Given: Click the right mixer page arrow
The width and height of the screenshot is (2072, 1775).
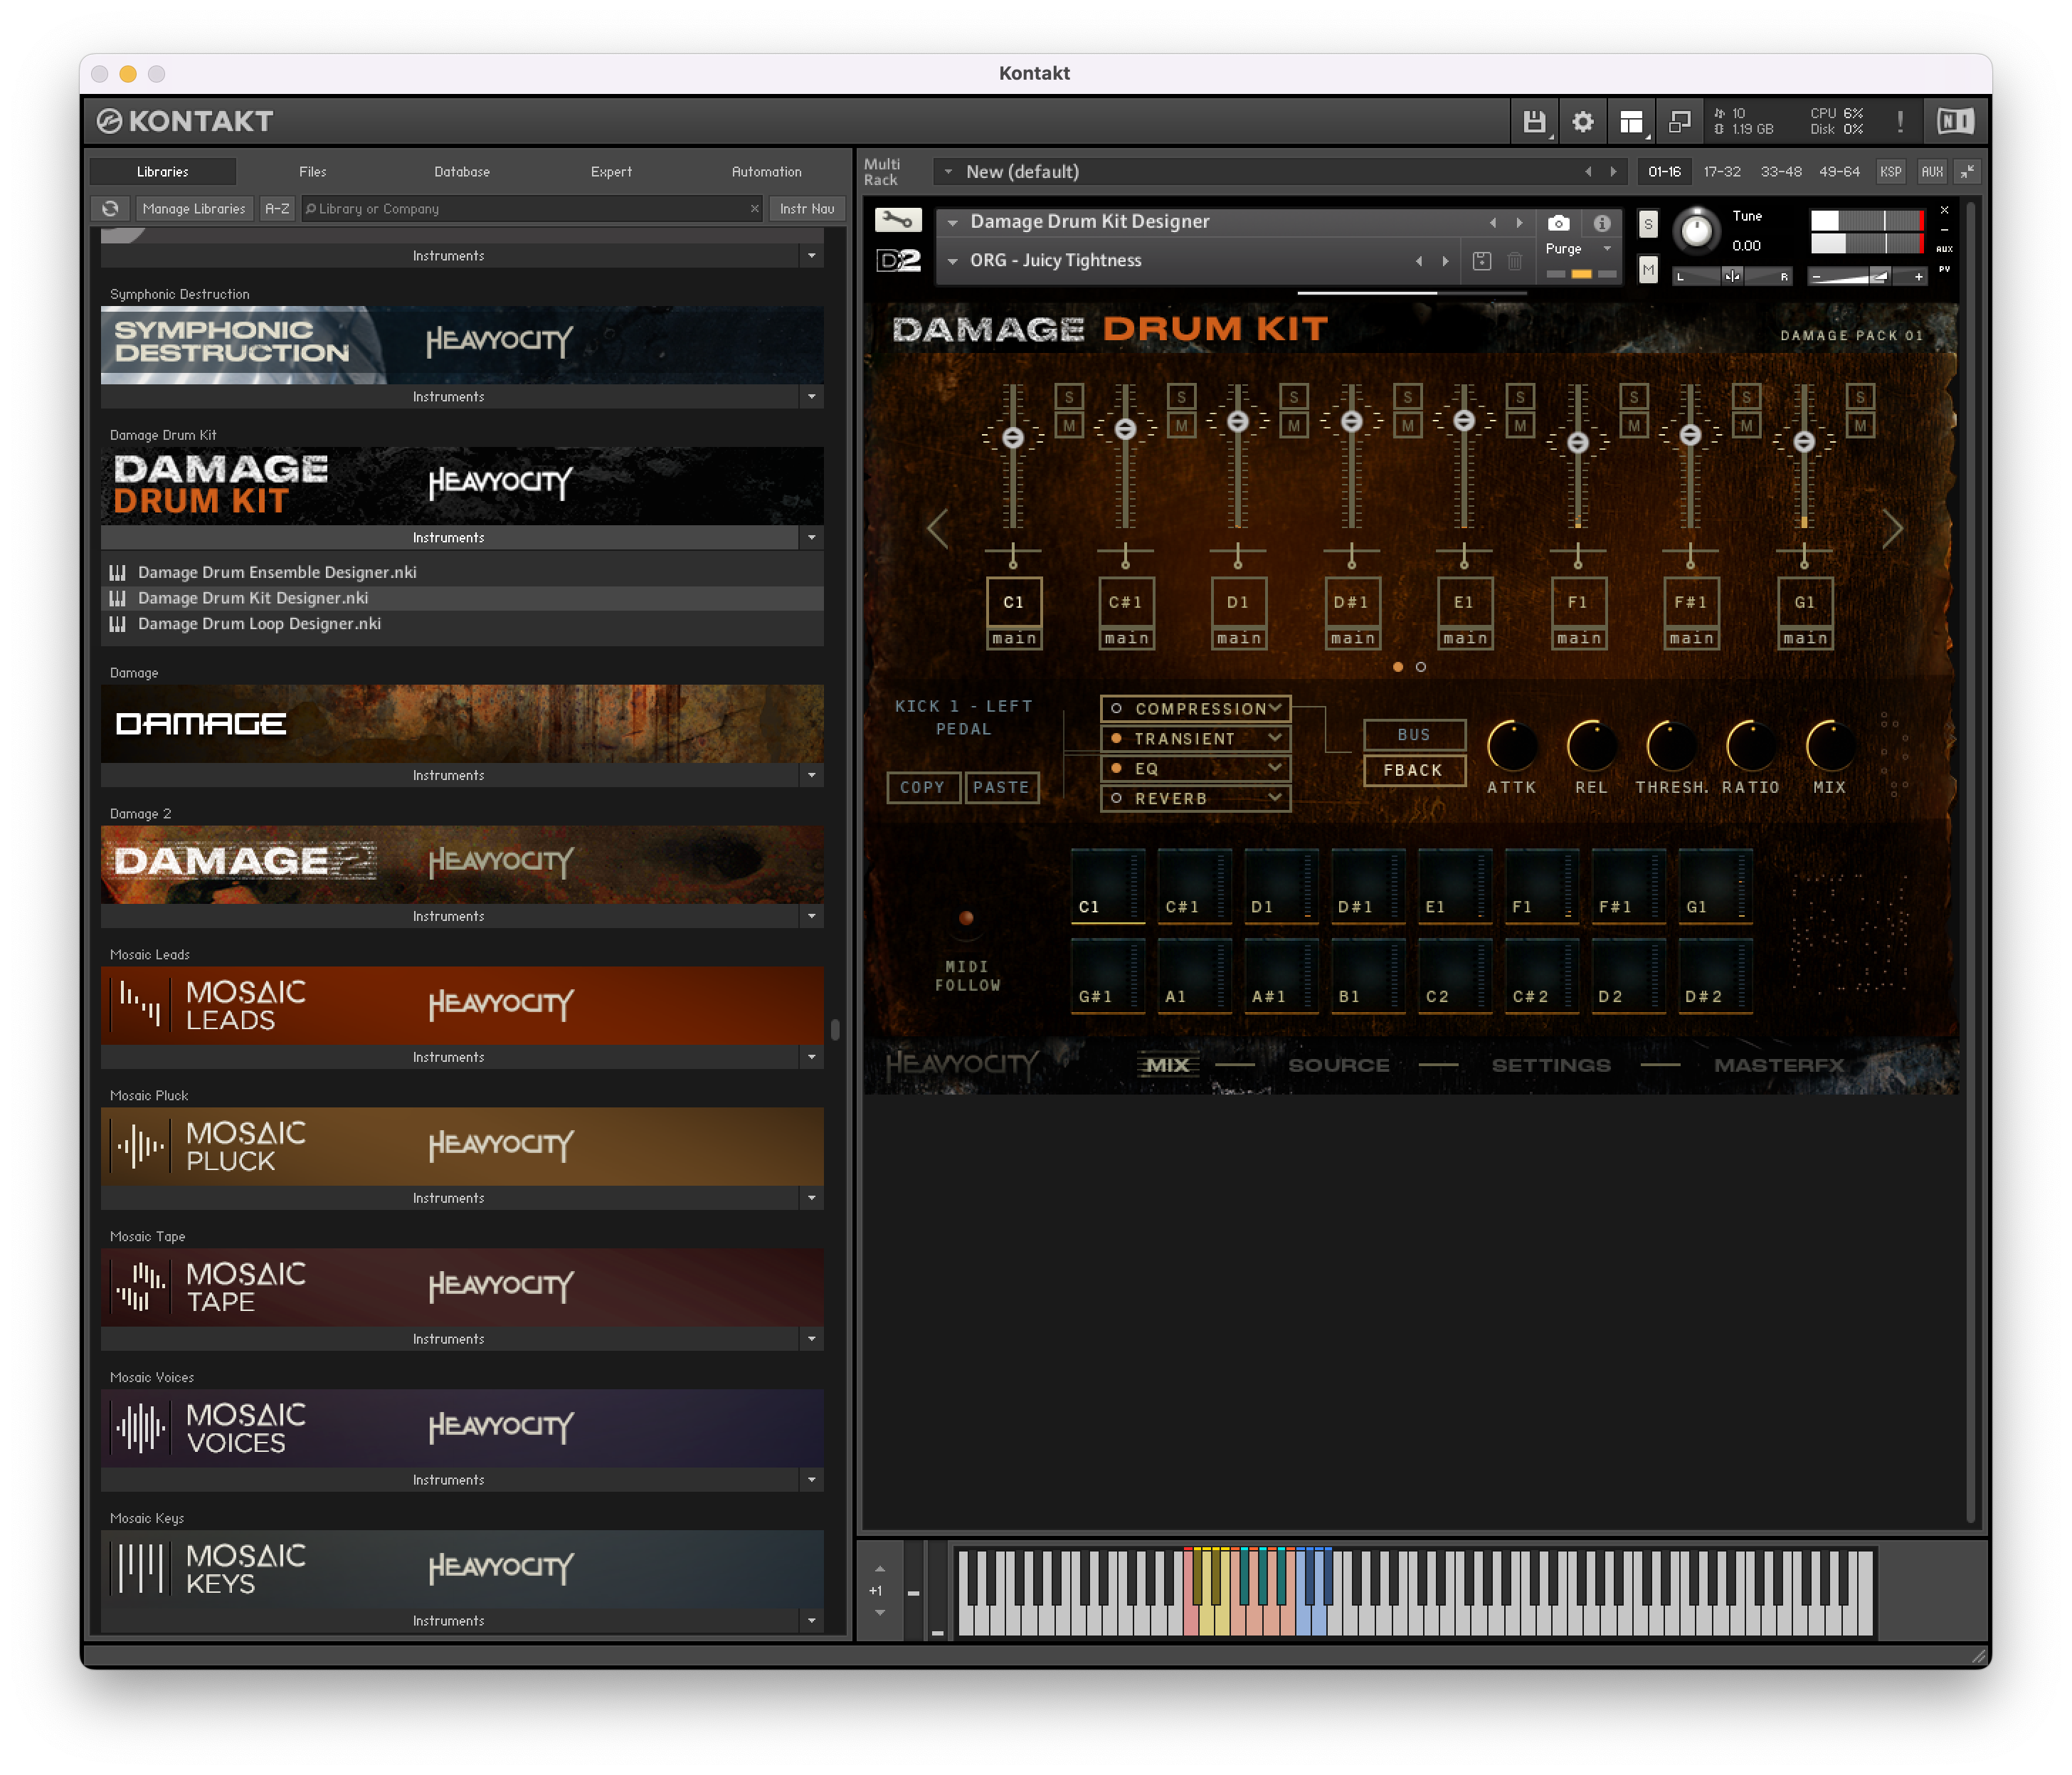Looking at the screenshot, I should point(1892,528).
